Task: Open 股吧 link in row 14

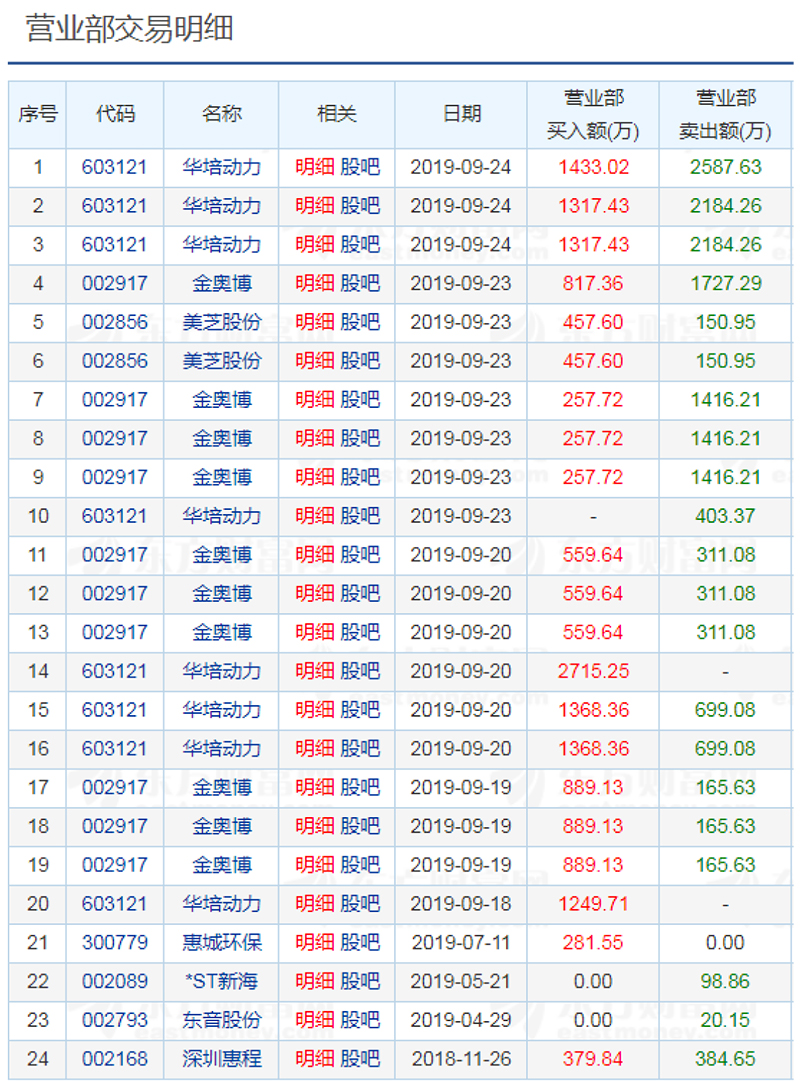Action: 360,671
